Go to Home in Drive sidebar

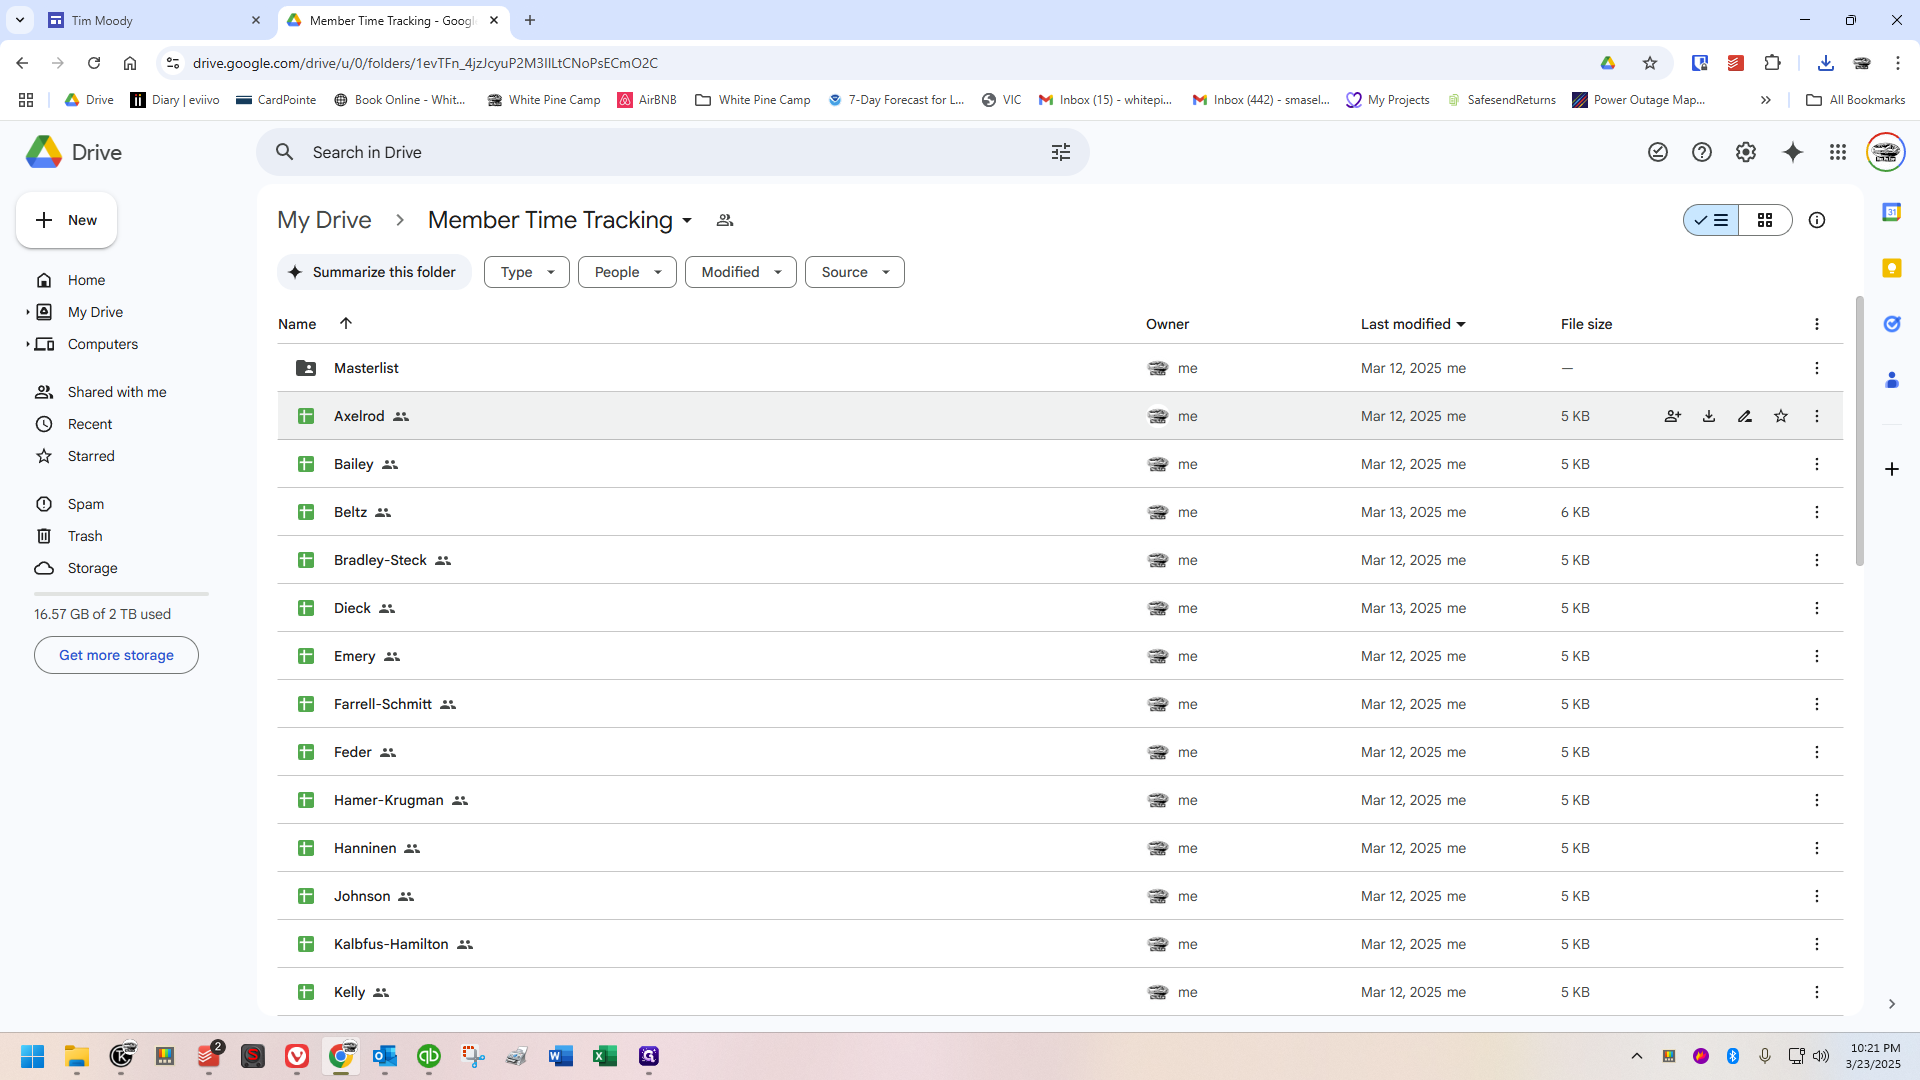[x=86, y=280]
